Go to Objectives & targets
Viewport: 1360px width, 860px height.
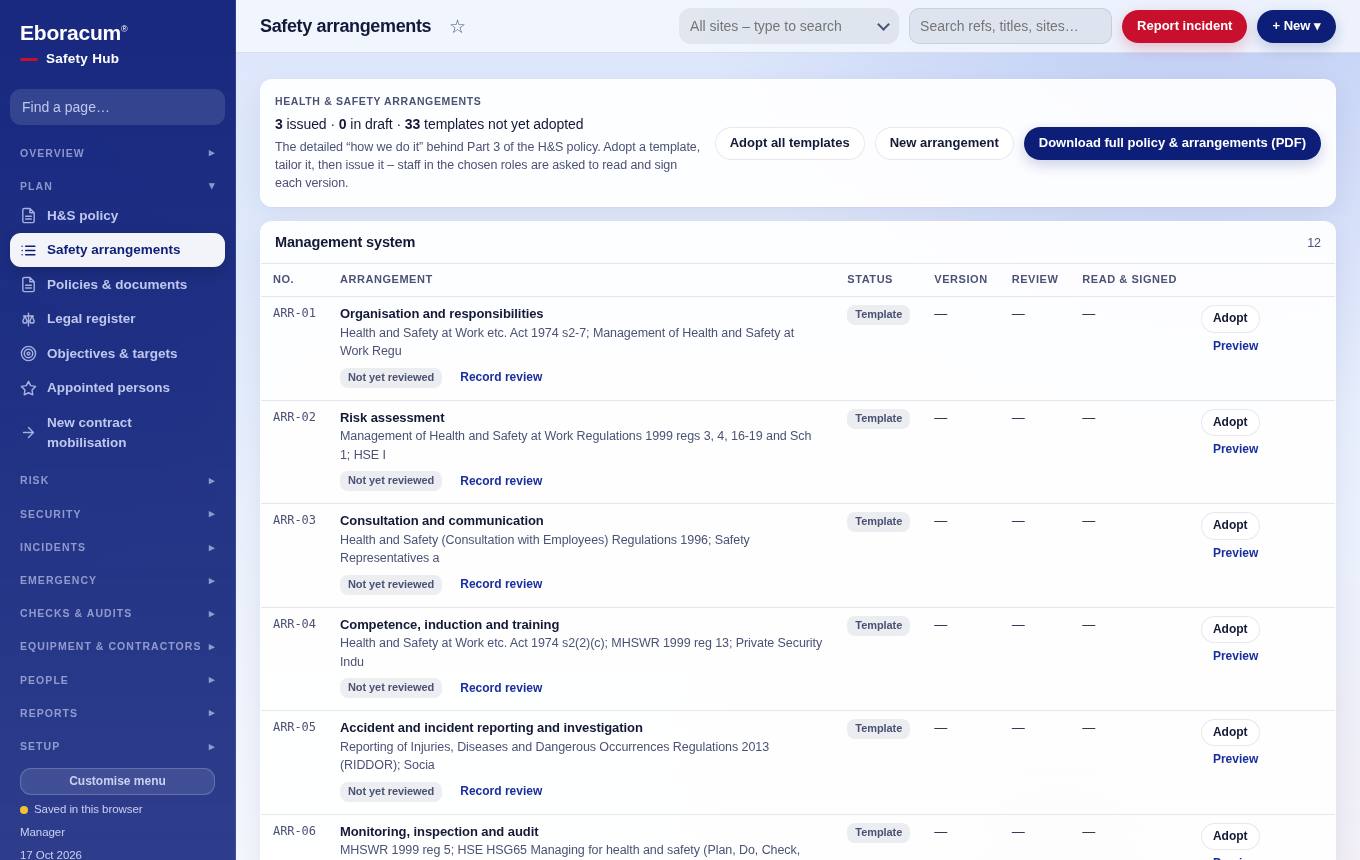coord(118,353)
